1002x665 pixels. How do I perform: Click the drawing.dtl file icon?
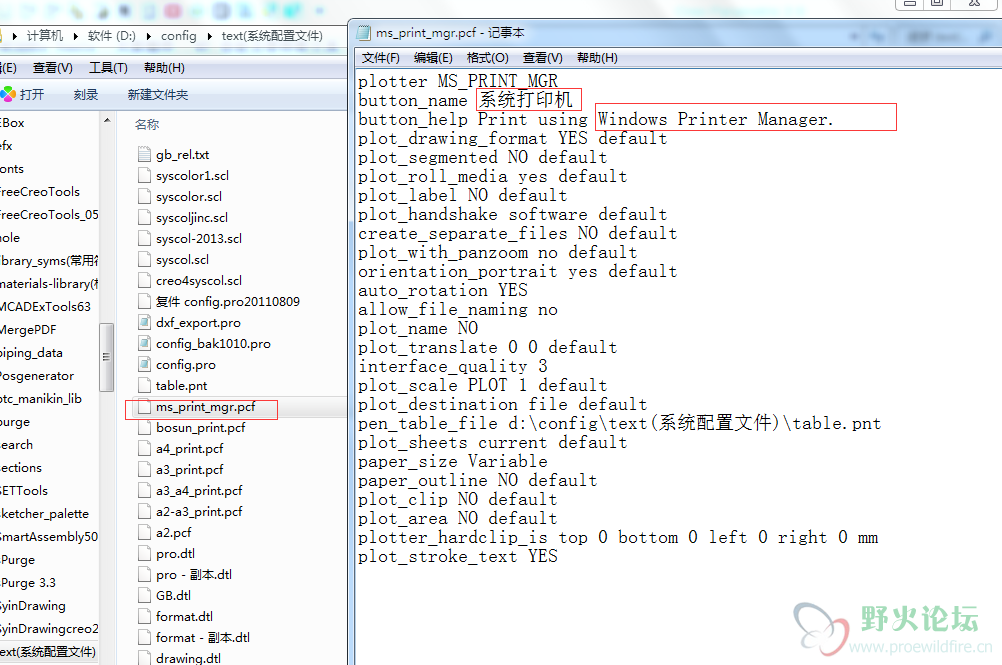point(144,658)
